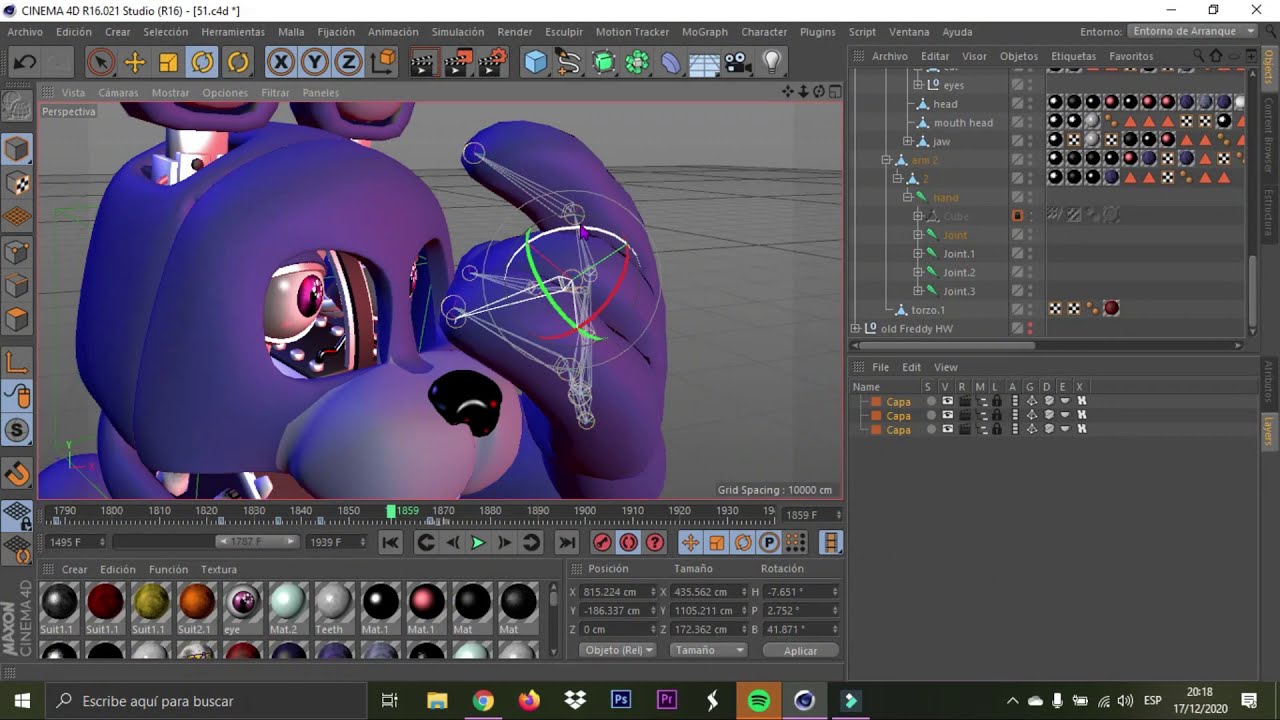Toggle Position keyframe recording icon
This screenshot has width=1280, height=720.
pyautogui.click(x=690, y=543)
